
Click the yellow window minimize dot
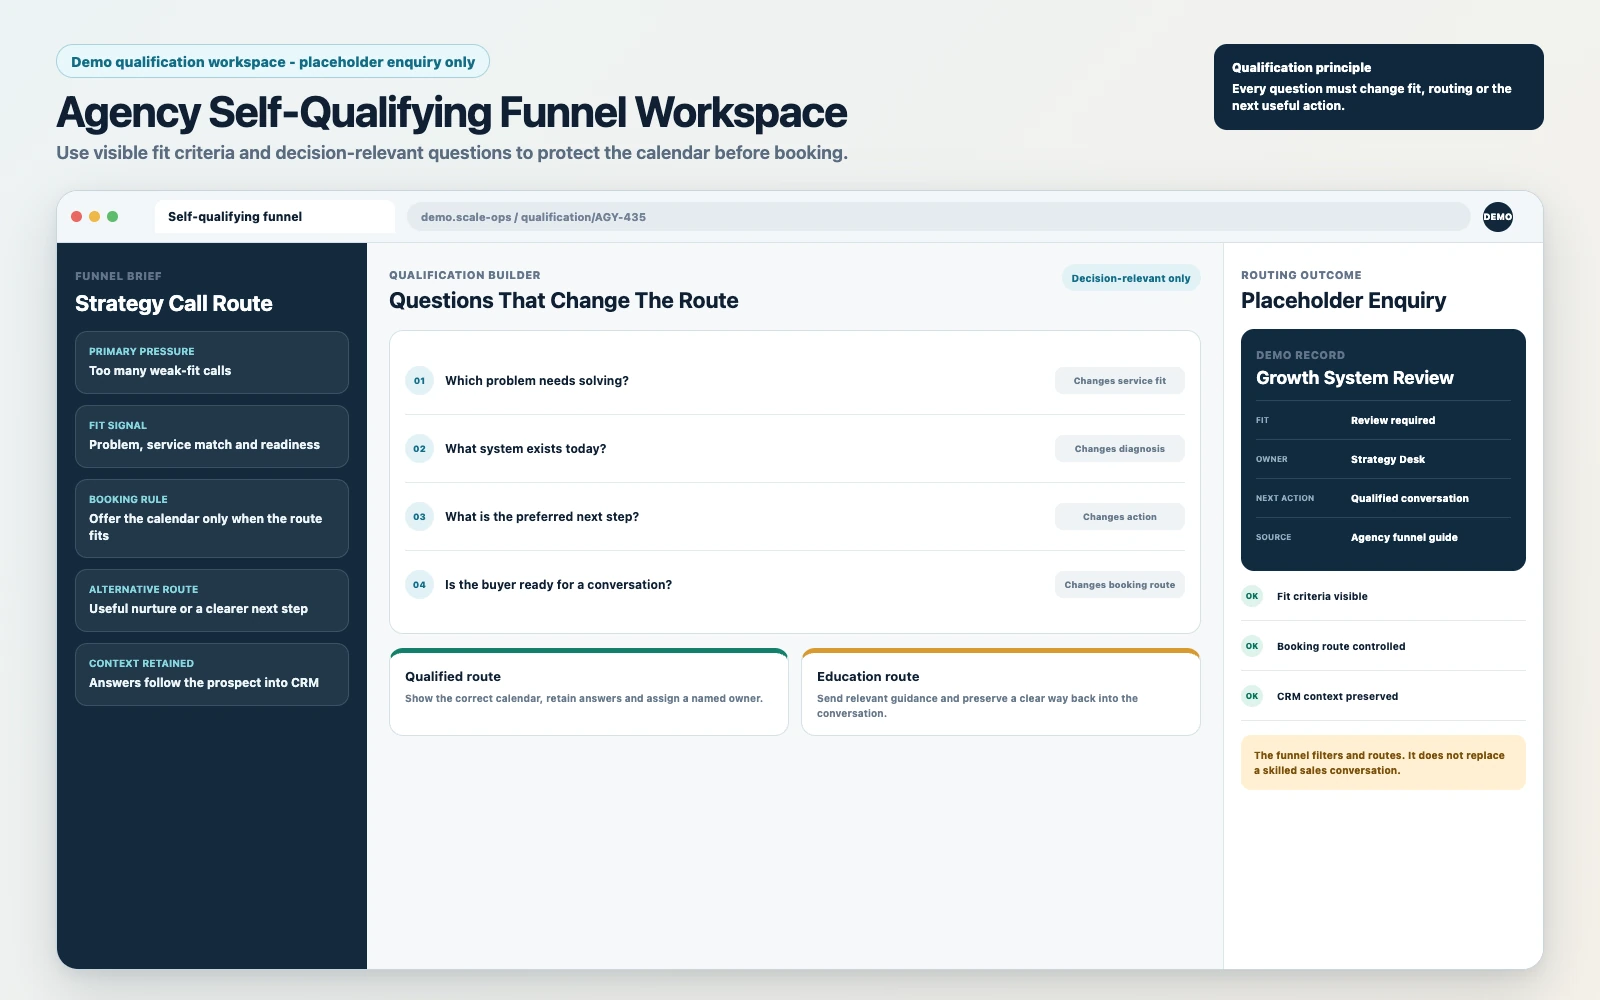pyautogui.click(x=95, y=216)
